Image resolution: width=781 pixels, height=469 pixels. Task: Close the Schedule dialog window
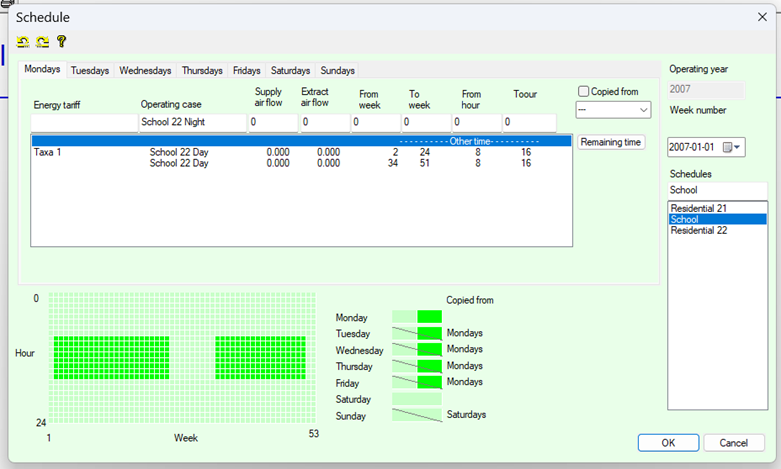pos(763,17)
